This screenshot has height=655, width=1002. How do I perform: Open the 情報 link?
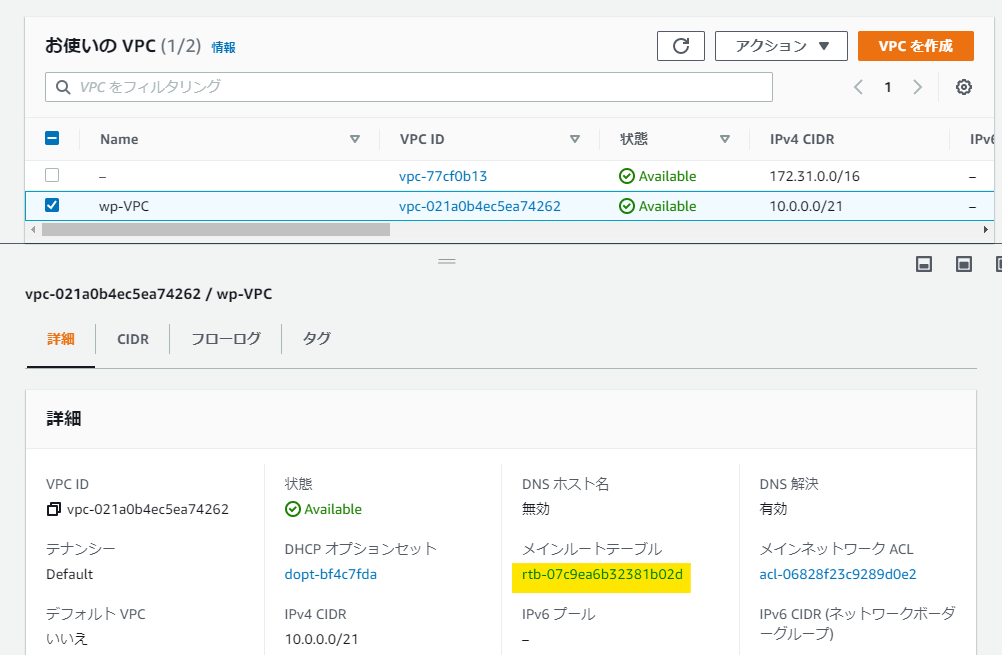(x=224, y=47)
